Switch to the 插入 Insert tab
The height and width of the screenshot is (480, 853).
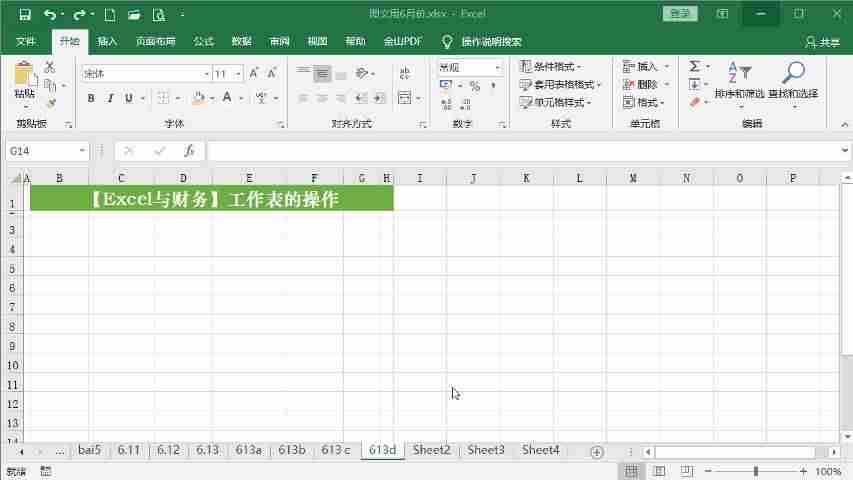(x=107, y=41)
